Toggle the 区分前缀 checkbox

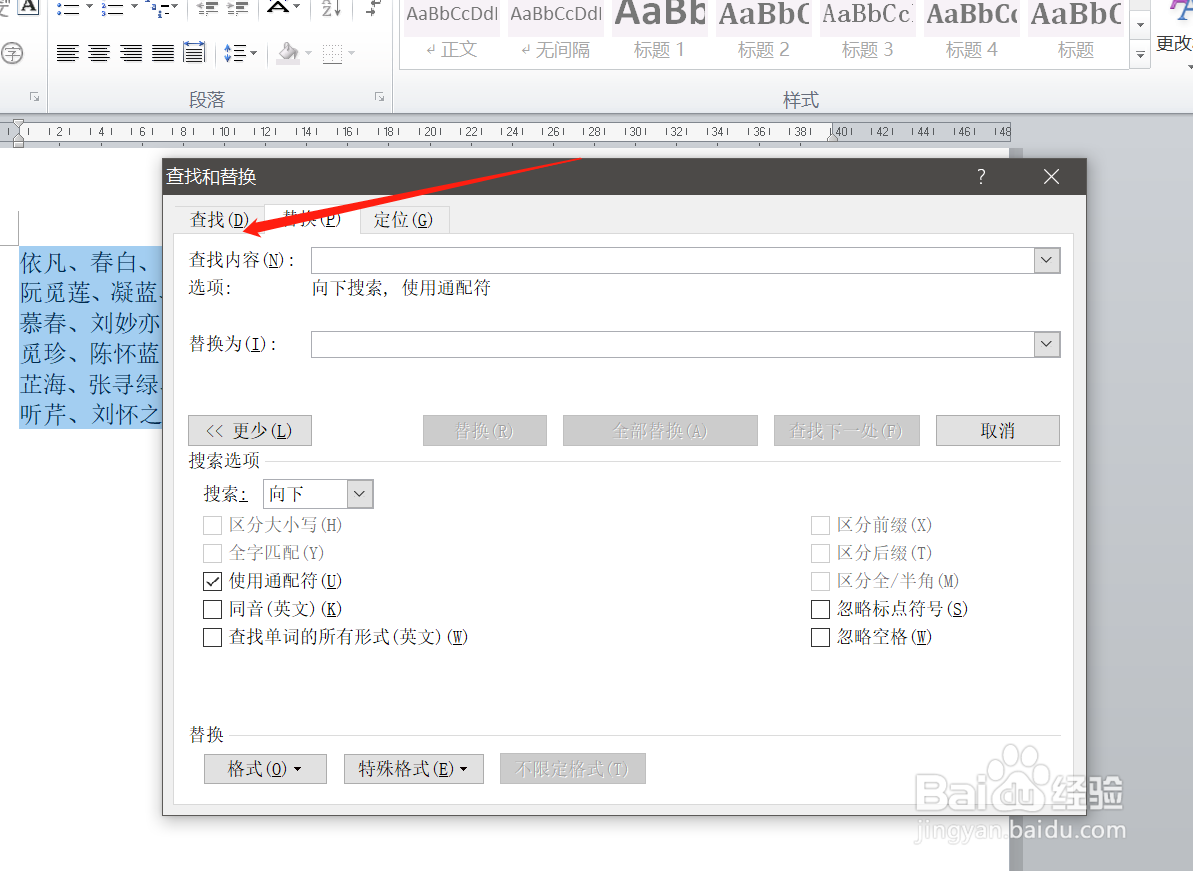(820, 525)
